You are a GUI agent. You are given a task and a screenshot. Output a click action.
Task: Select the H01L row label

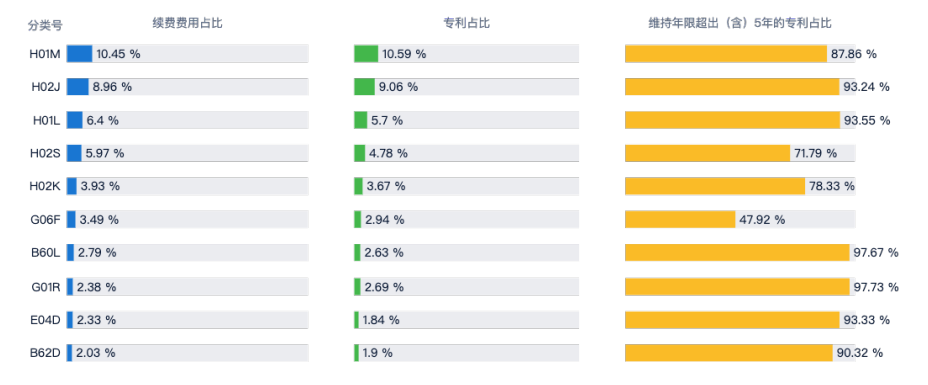(47, 120)
